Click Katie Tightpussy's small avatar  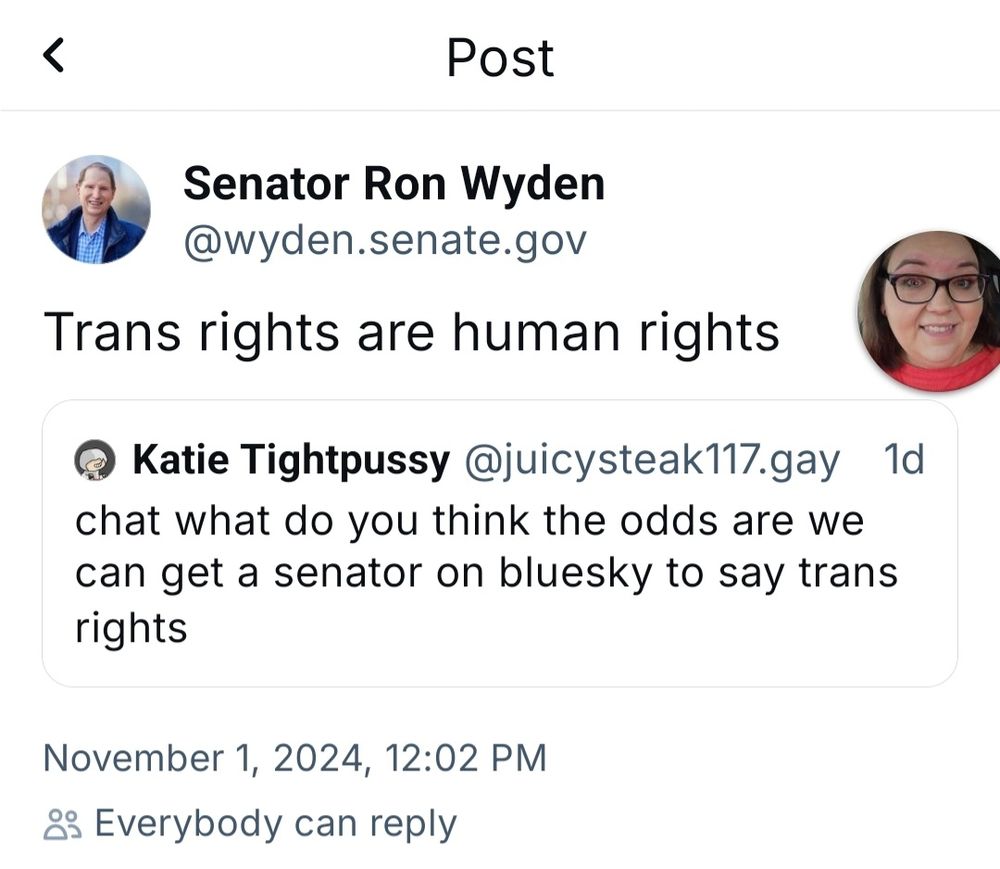95,459
